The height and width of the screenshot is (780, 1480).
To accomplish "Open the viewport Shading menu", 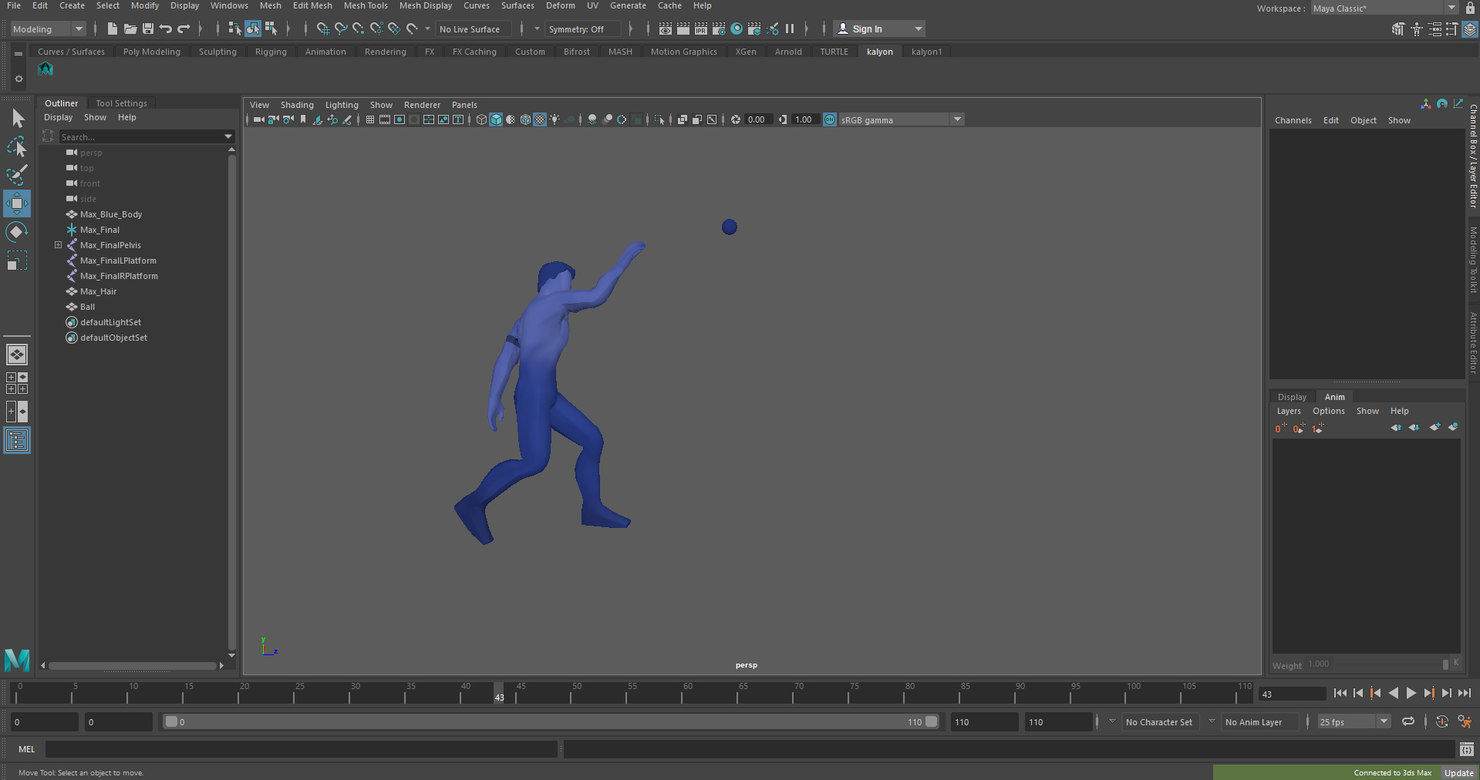I will (296, 105).
